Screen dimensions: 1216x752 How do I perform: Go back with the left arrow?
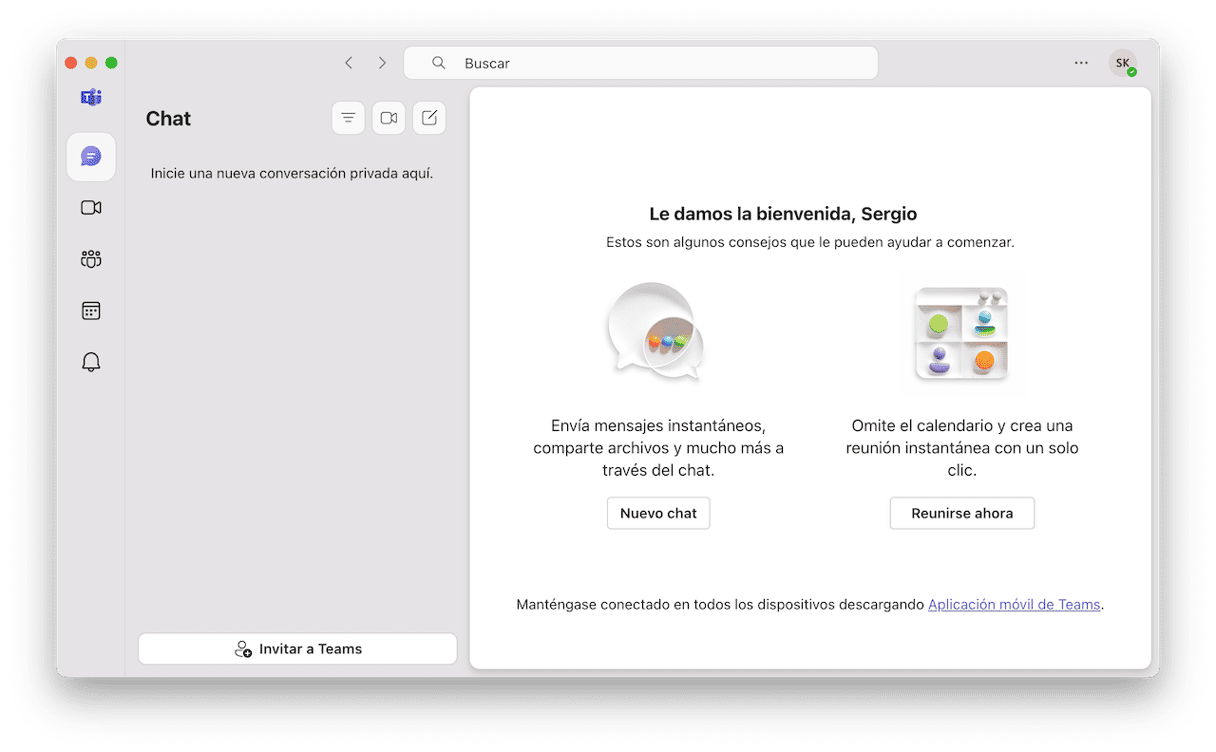pyautogui.click(x=349, y=63)
